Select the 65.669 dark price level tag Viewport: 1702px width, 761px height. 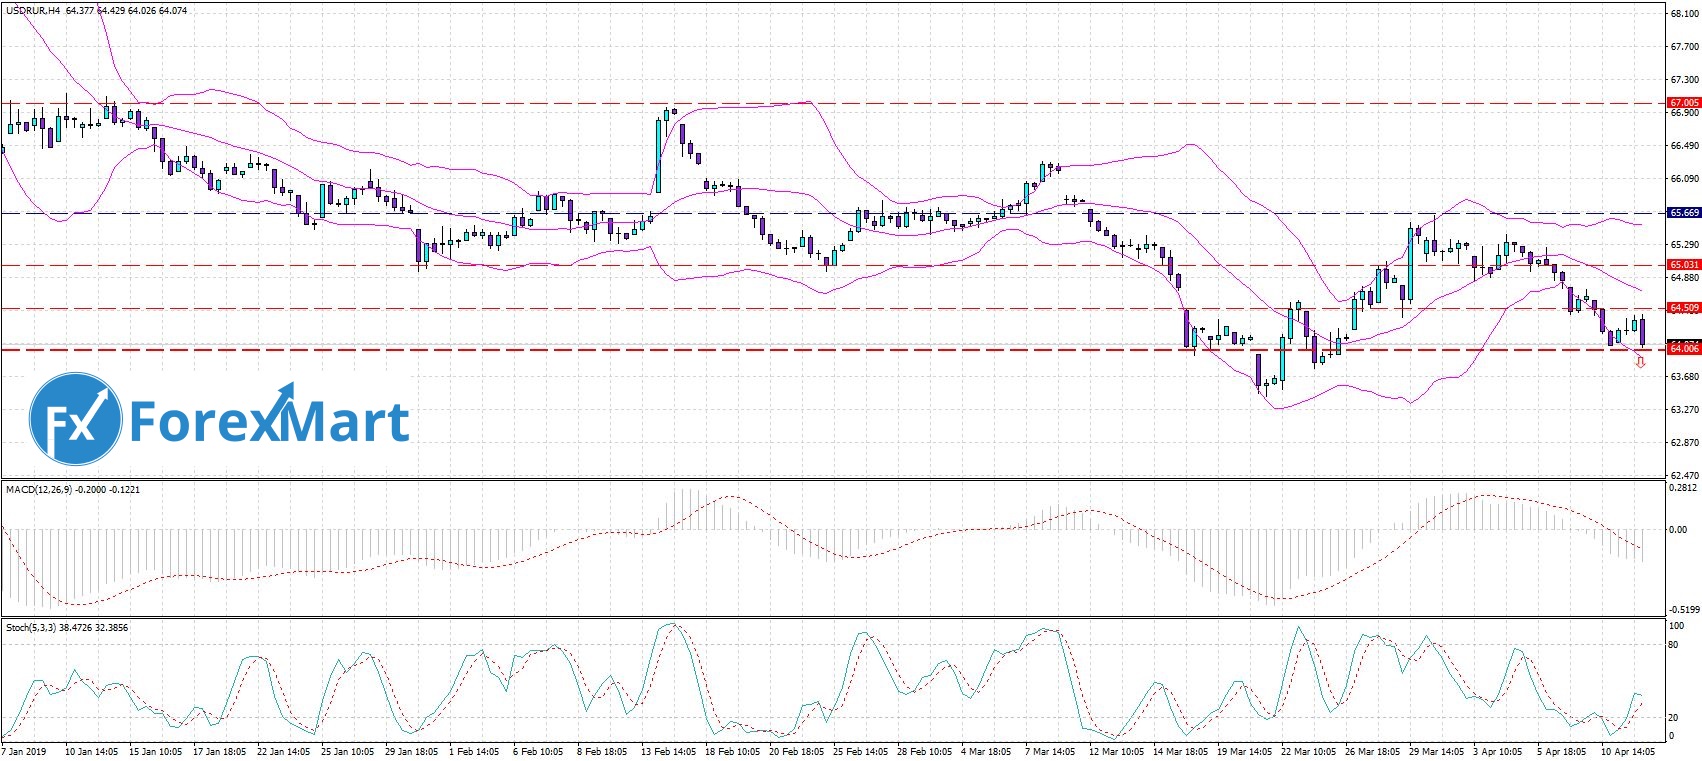point(1684,213)
